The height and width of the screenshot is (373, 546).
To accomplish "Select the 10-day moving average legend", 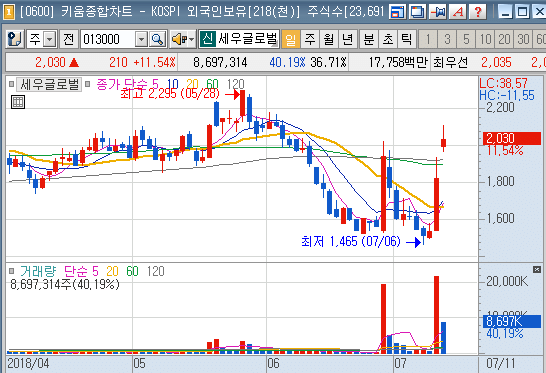I will coord(172,84).
